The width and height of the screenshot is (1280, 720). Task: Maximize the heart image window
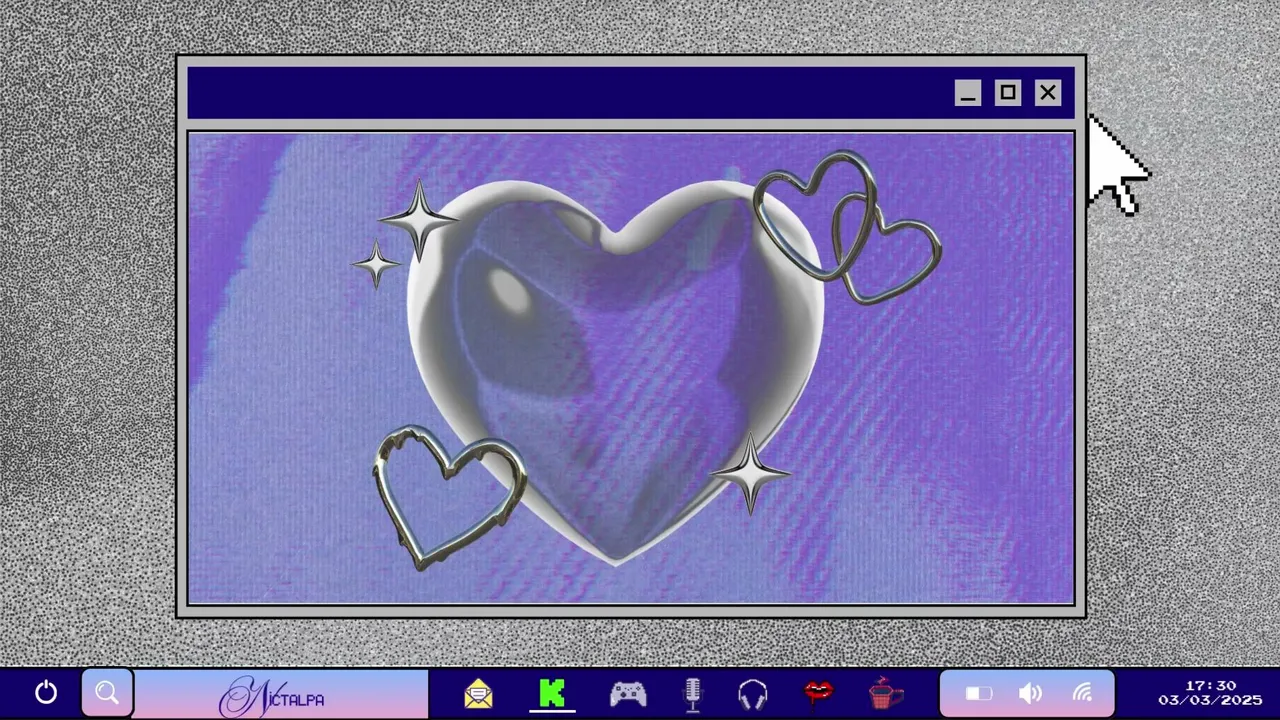1008,93
